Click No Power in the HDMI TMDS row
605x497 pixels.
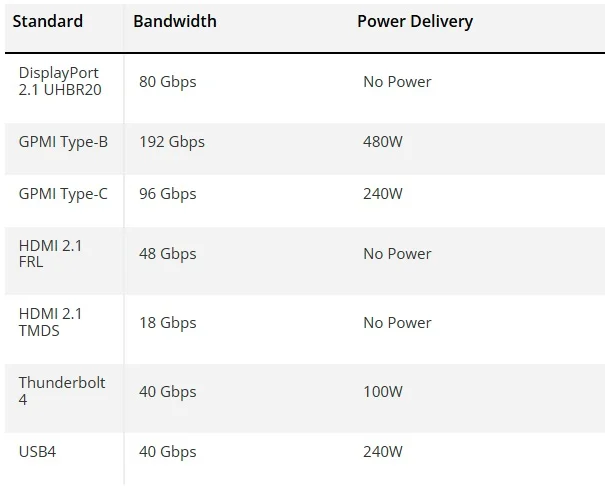tap(397, 323)
